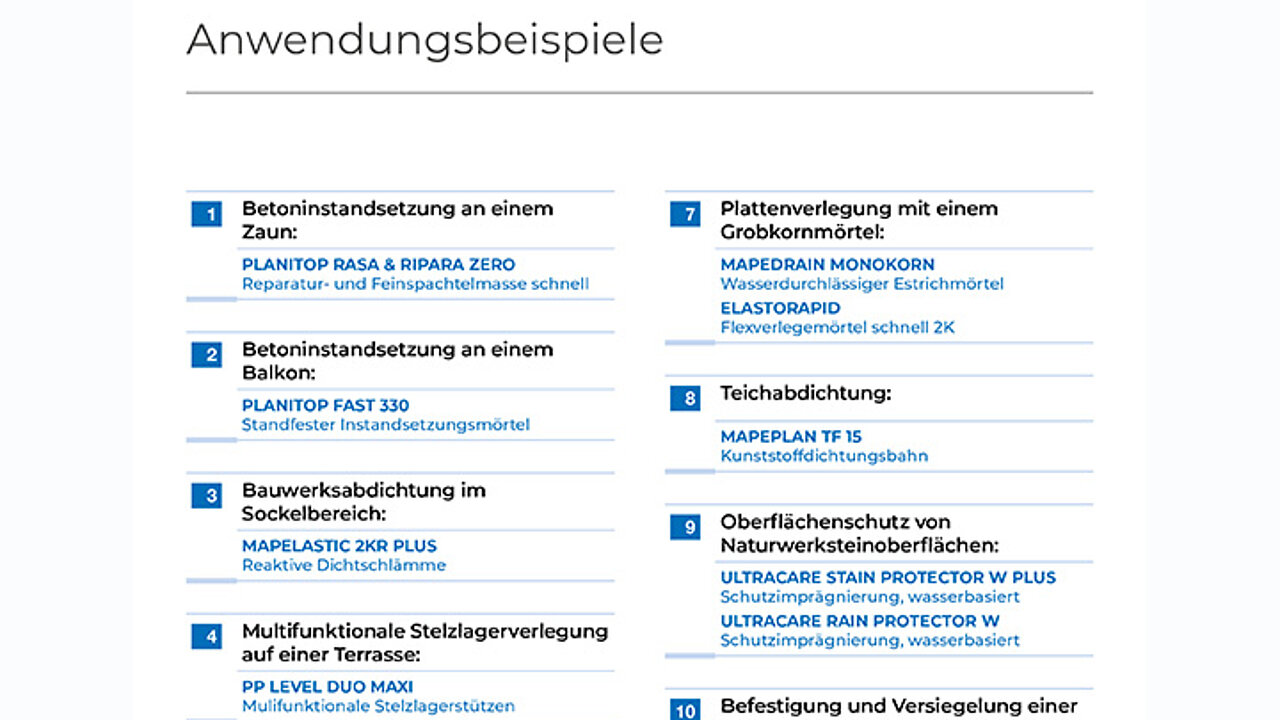Click the blue number 9 badge
Screen dimensions: 1280x720
(x=685, y=527)
